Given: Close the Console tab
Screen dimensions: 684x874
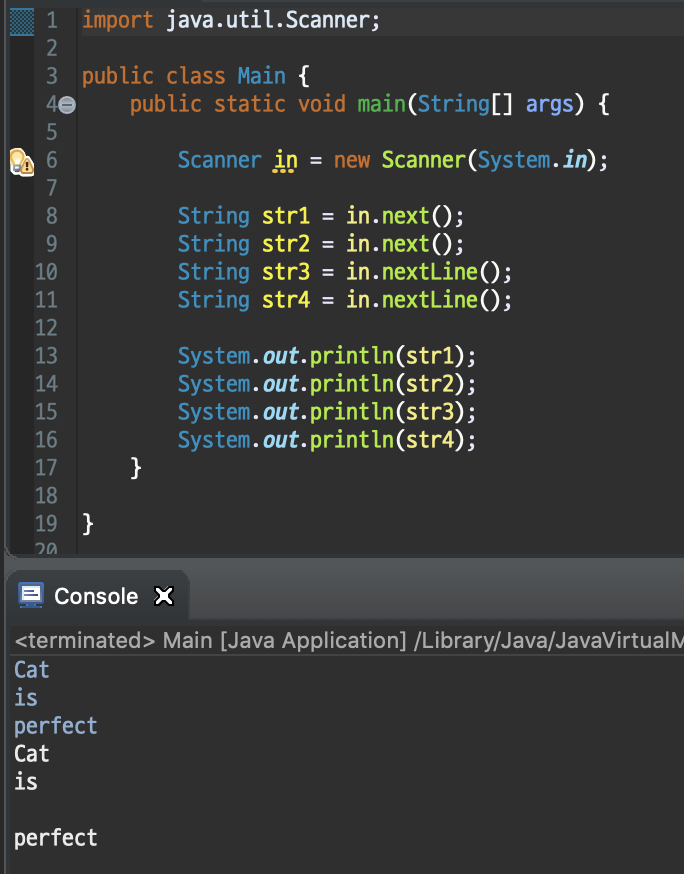Looking at the screenshot, I should click(164, 596).
